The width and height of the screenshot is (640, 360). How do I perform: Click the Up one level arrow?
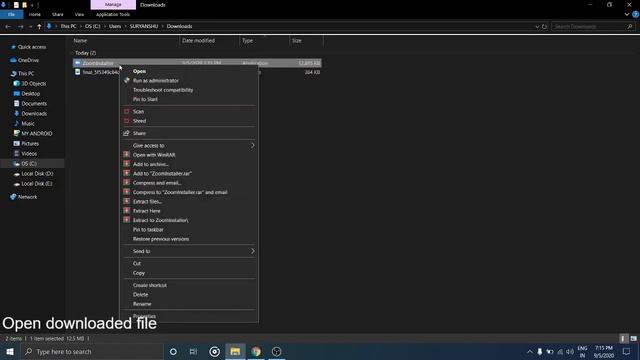(x=39, y=26)
